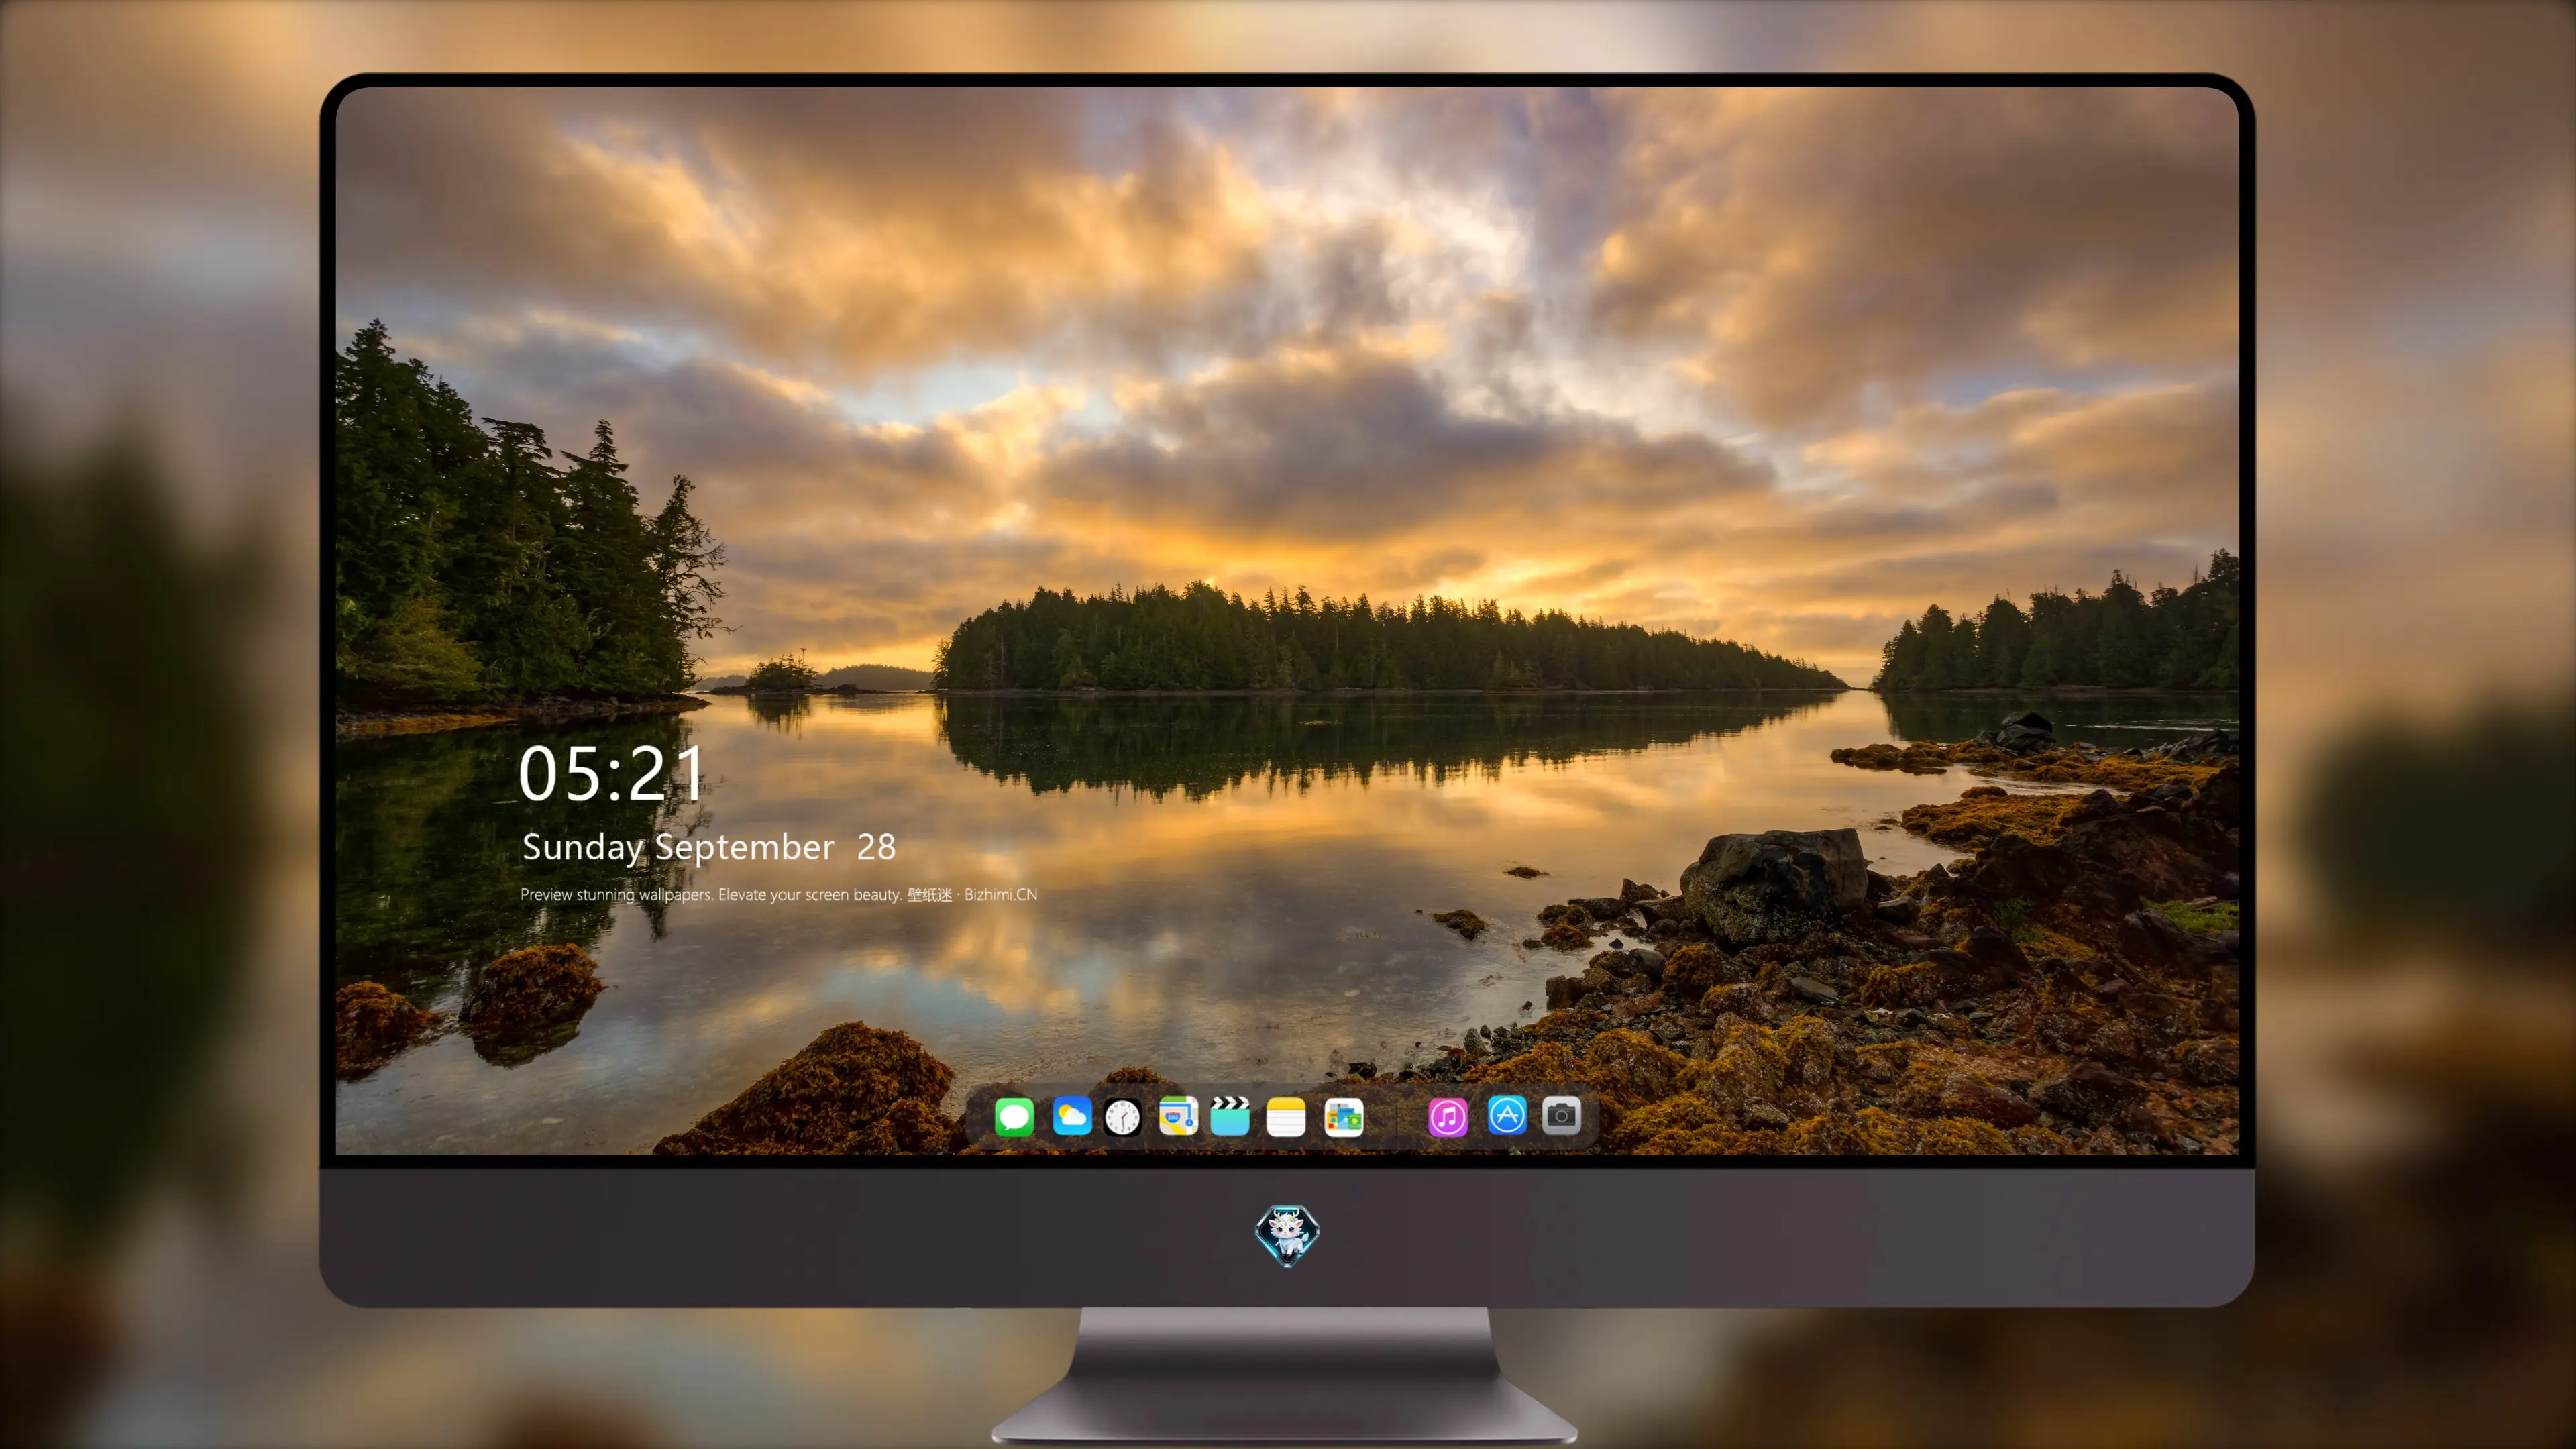
Task: Click the dragon mascot logo on monitor chin
Action: point(1287,1235)
